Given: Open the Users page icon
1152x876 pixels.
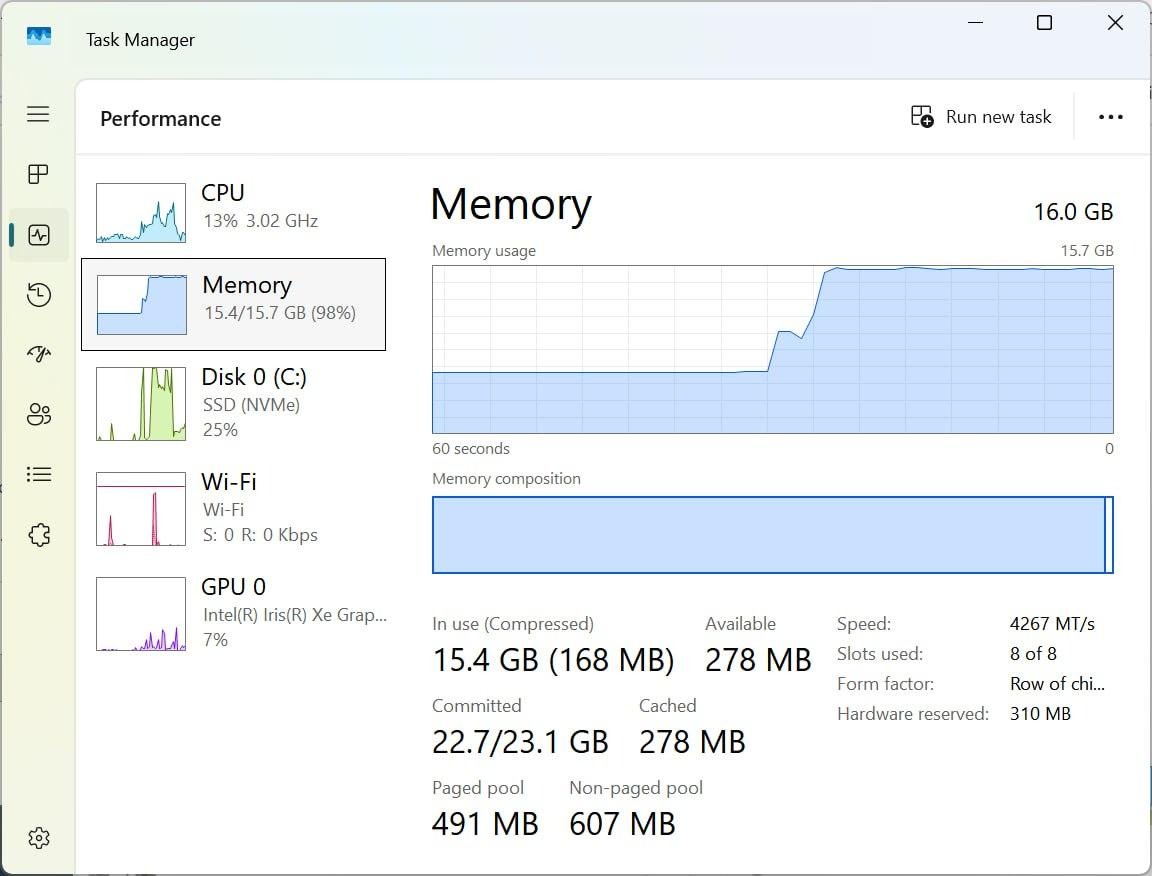Looking at the screenshot, I should click(38, 414).
